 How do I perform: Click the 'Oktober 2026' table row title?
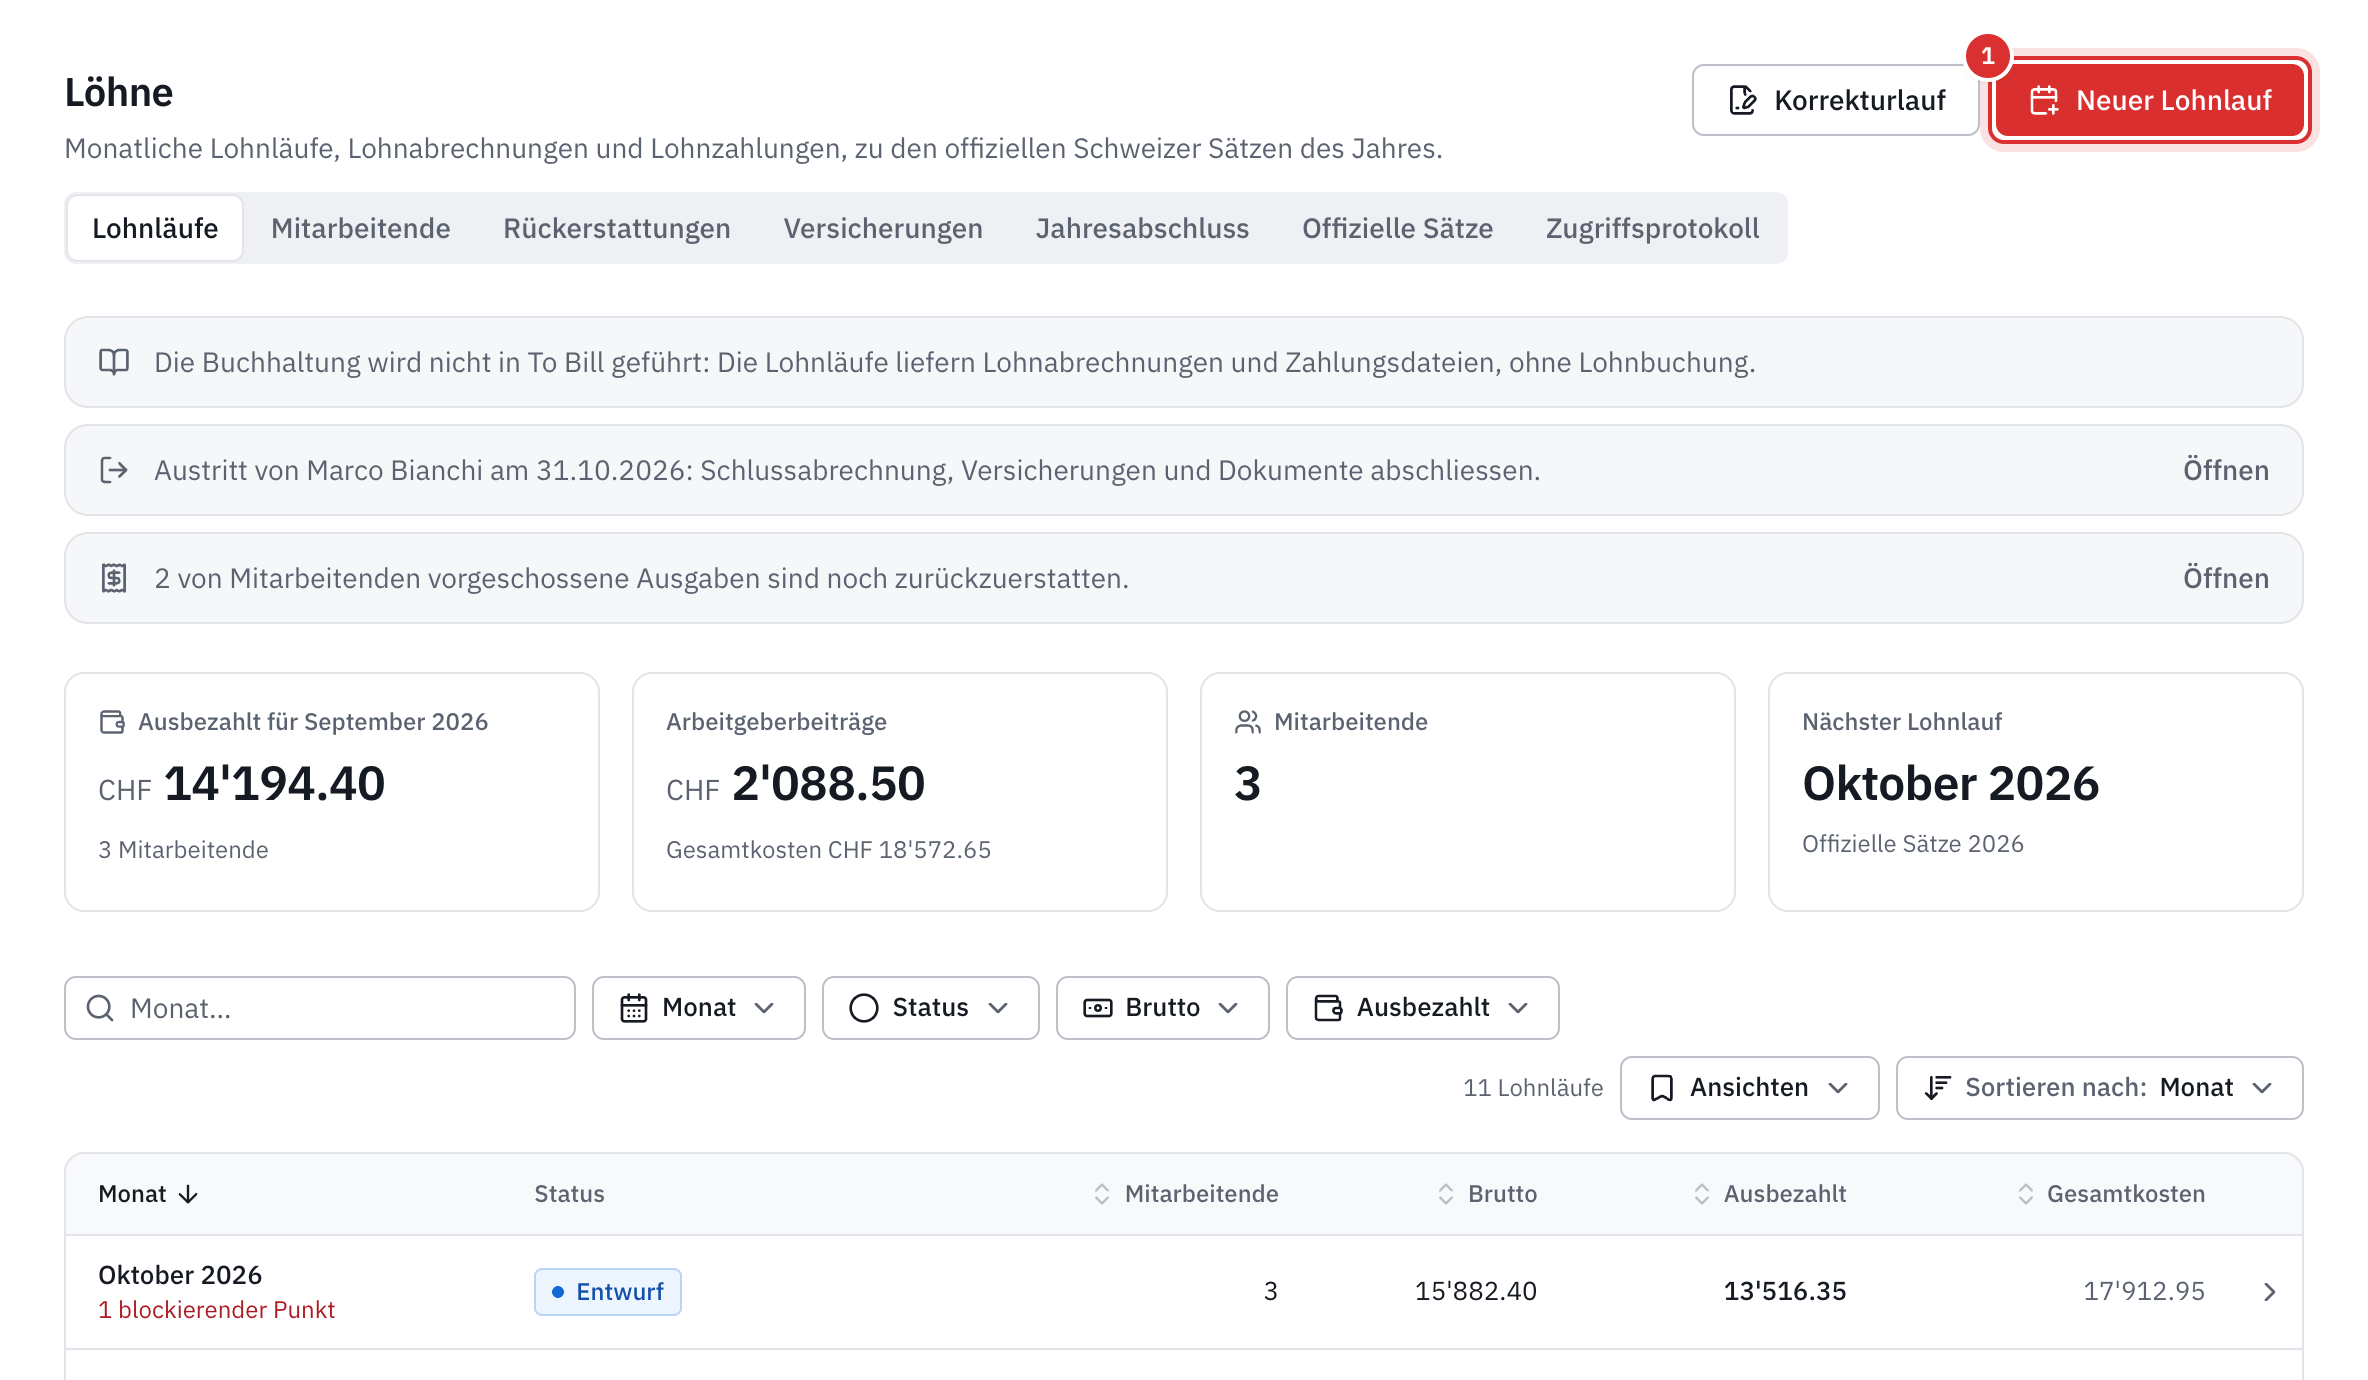tap(180, 1275)
